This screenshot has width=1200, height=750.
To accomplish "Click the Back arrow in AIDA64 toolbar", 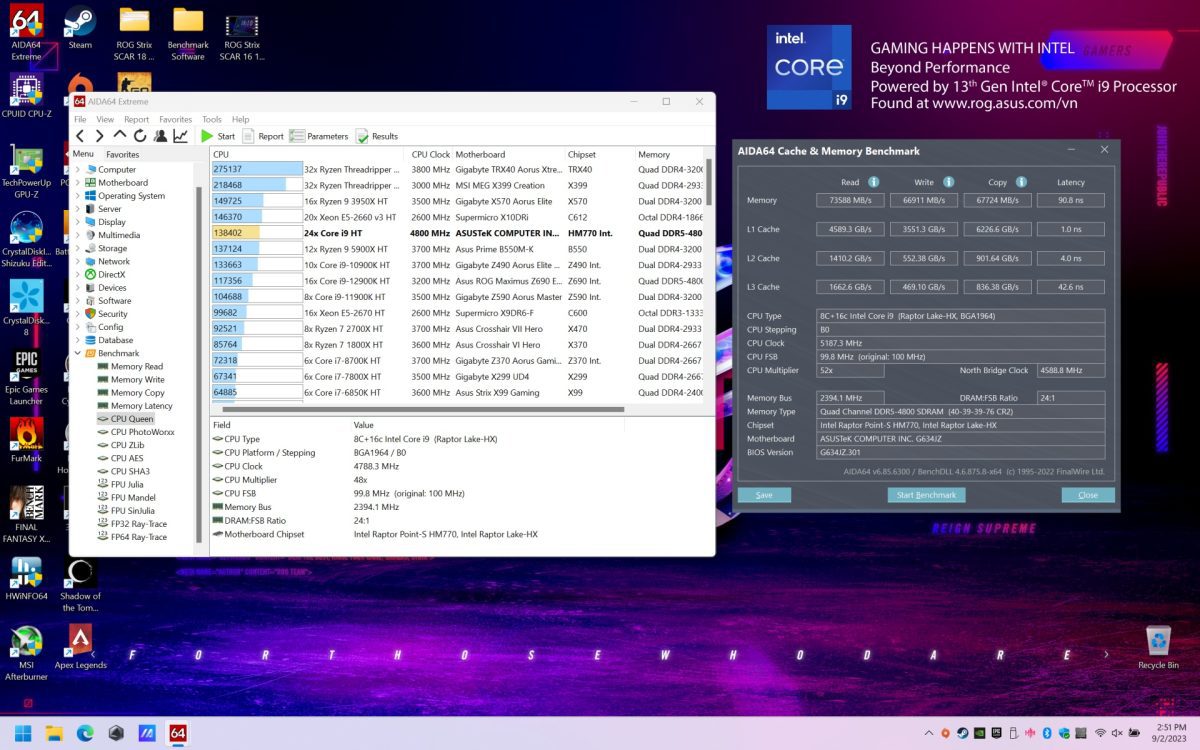I will [x=81, y=136].
